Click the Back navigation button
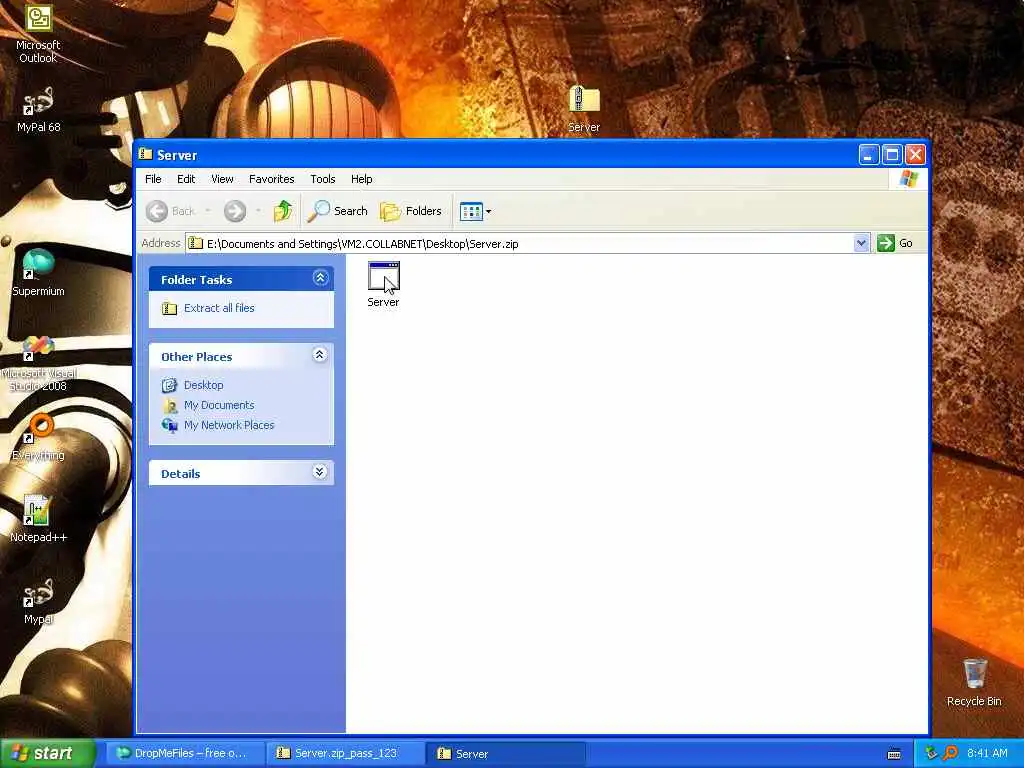The width and height of the screenshot is (1024, 768). coord(170,211)
